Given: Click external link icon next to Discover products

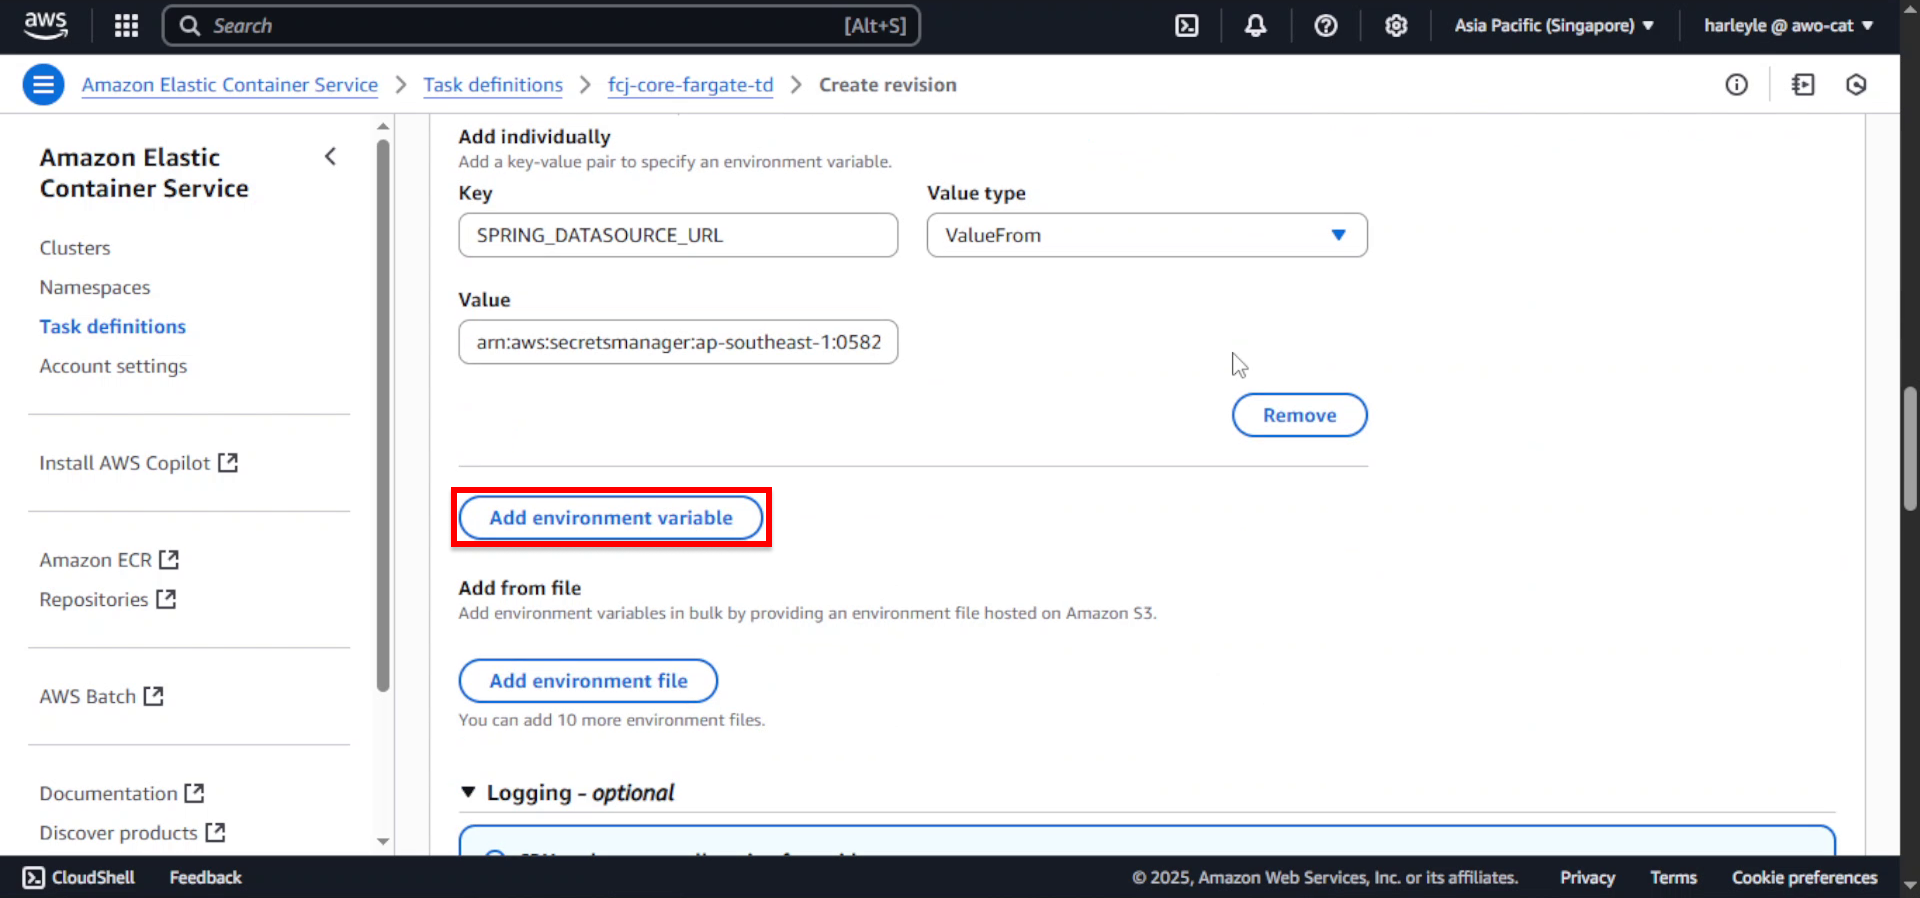Looking at the screenshot, I should coord(215,832).
